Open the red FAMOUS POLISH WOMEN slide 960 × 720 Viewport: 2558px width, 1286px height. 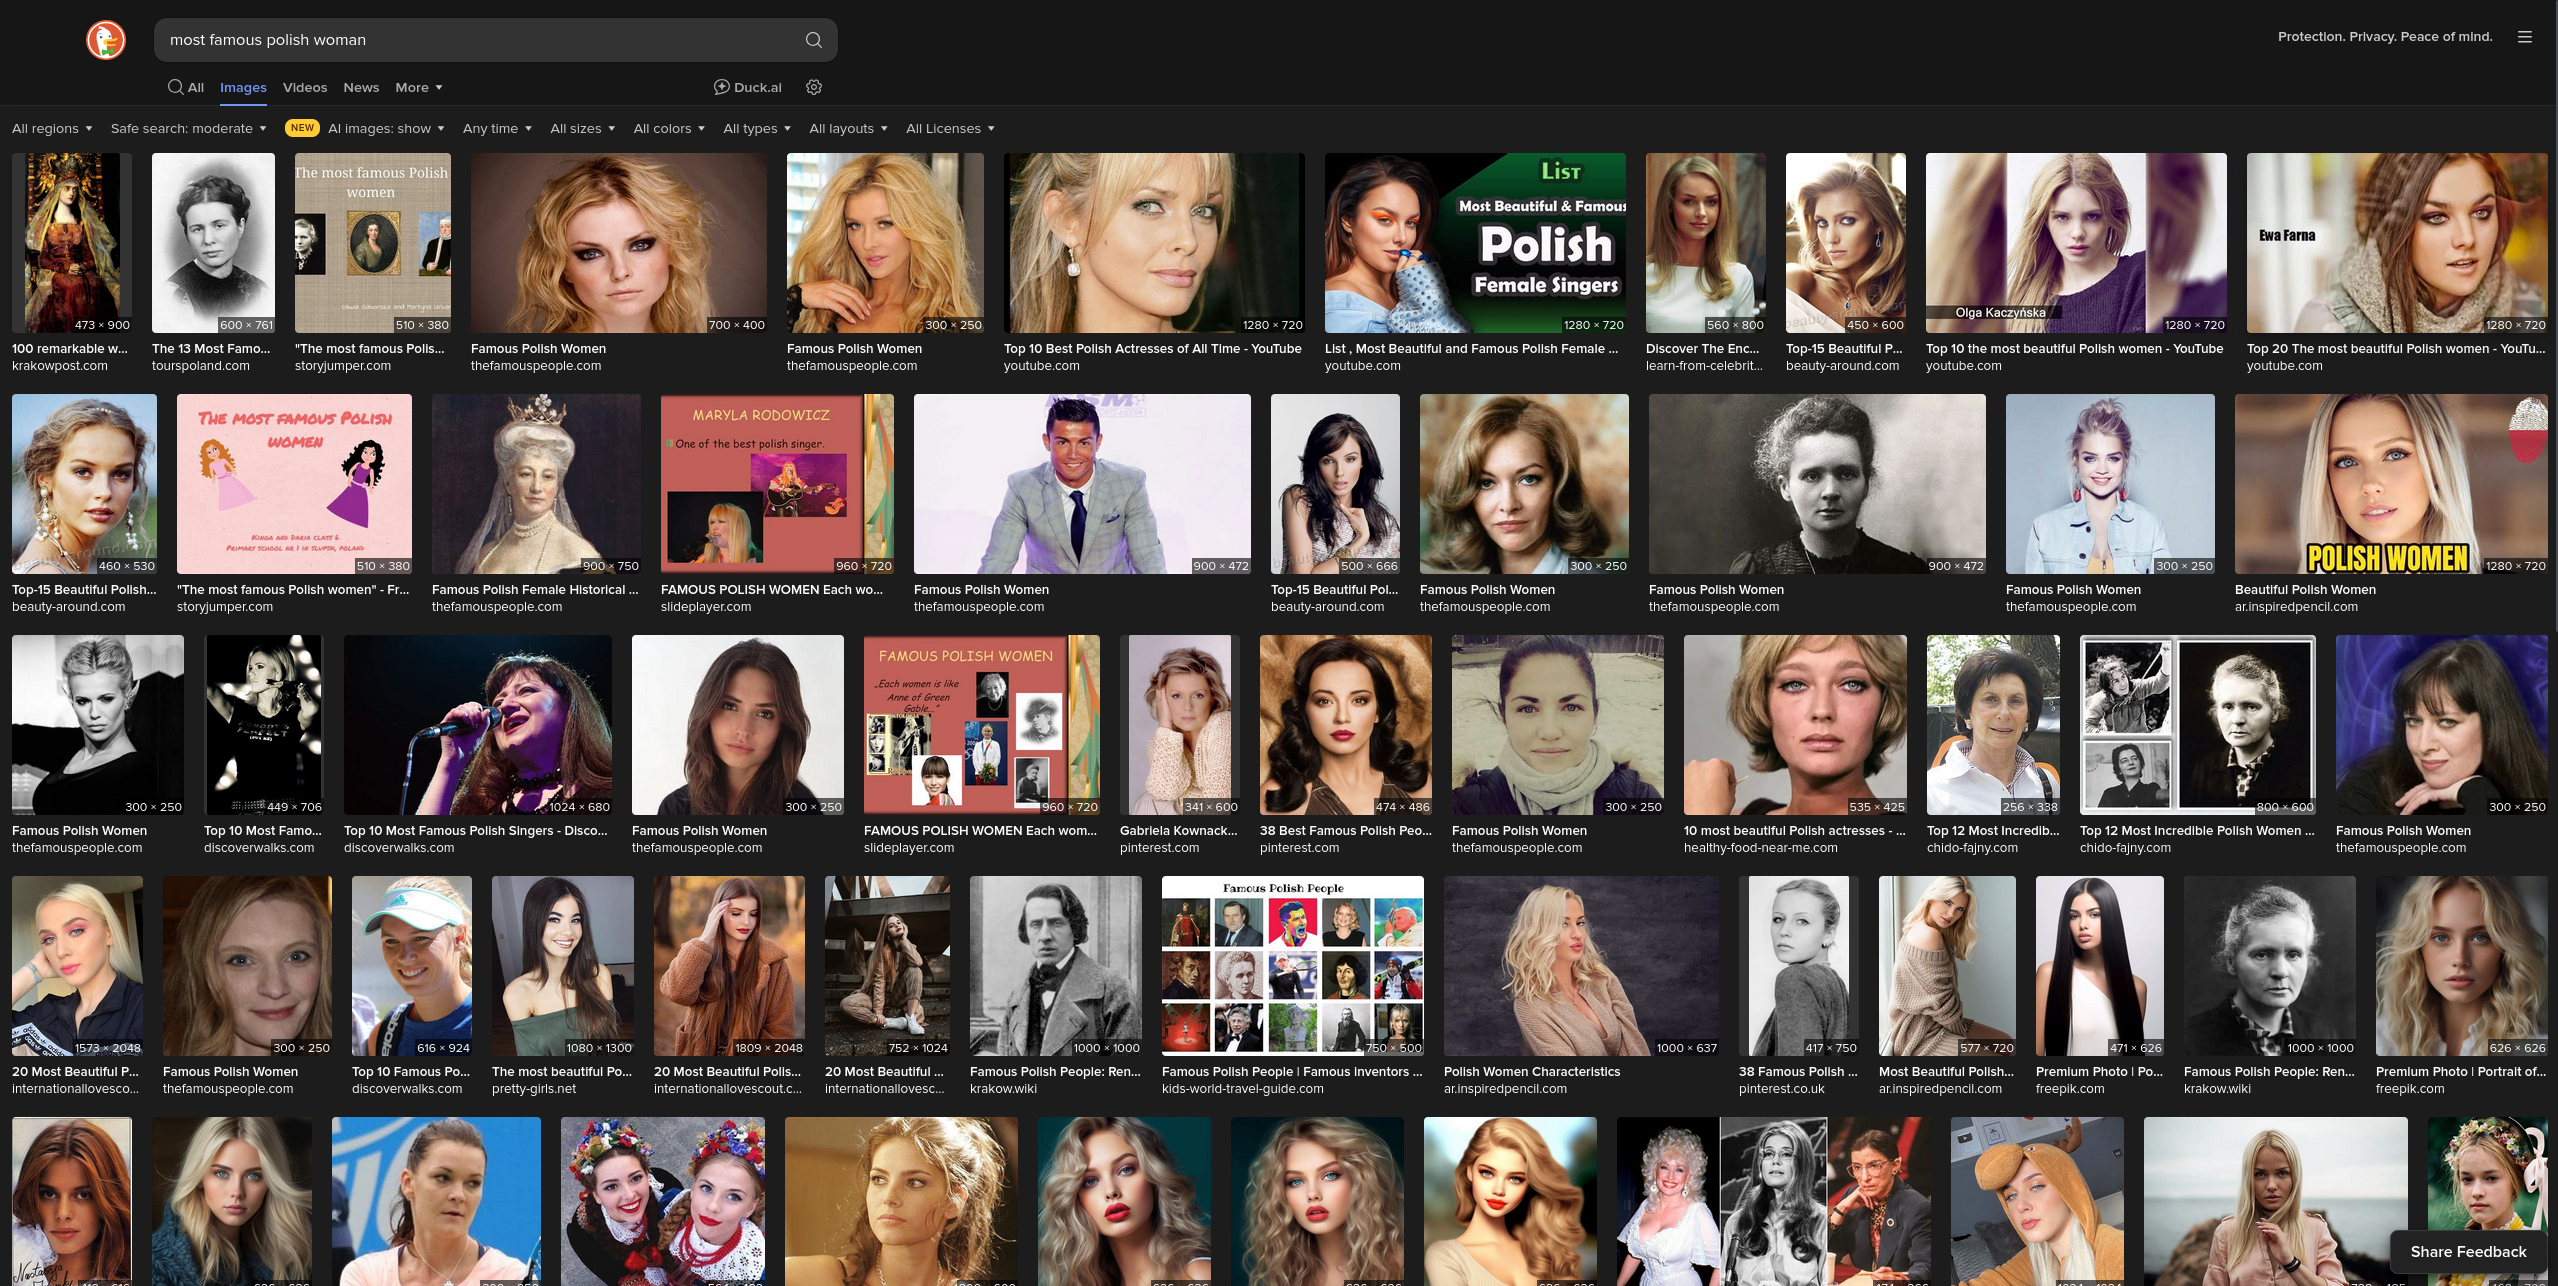click(982, 725)
